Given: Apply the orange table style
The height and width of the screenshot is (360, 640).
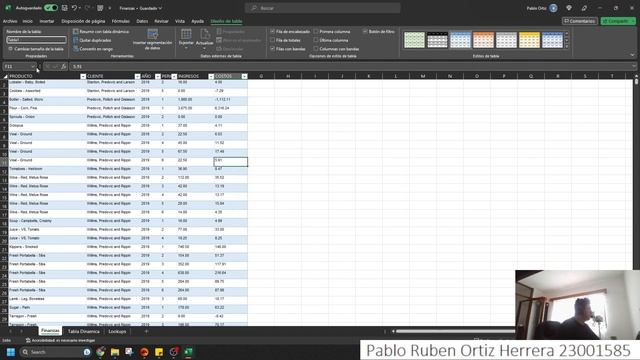Looking at the screenshot, I should tap(483, 40).
